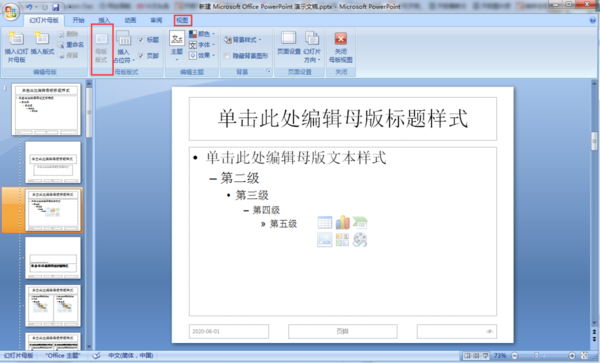
Task: Click 重命名 (Rename) in Edit Master group
Action: [x=71, y=45]
